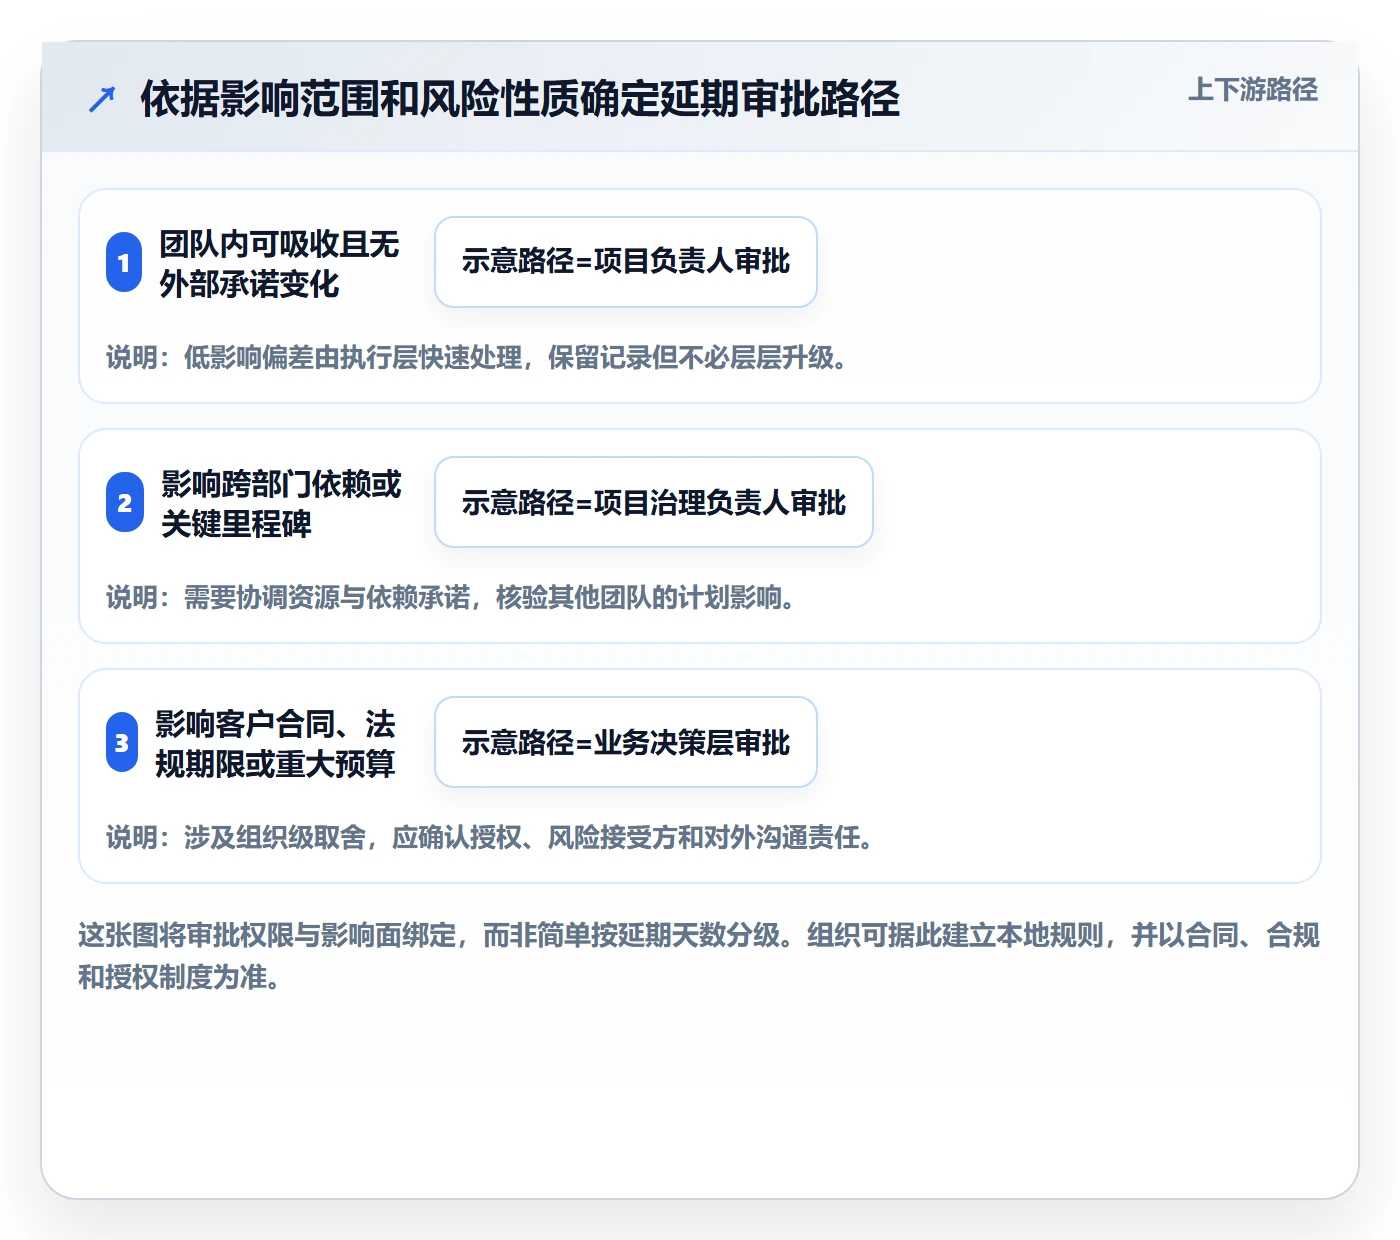
Task: Select the step 3 number badge
Action: click(121, 742)
